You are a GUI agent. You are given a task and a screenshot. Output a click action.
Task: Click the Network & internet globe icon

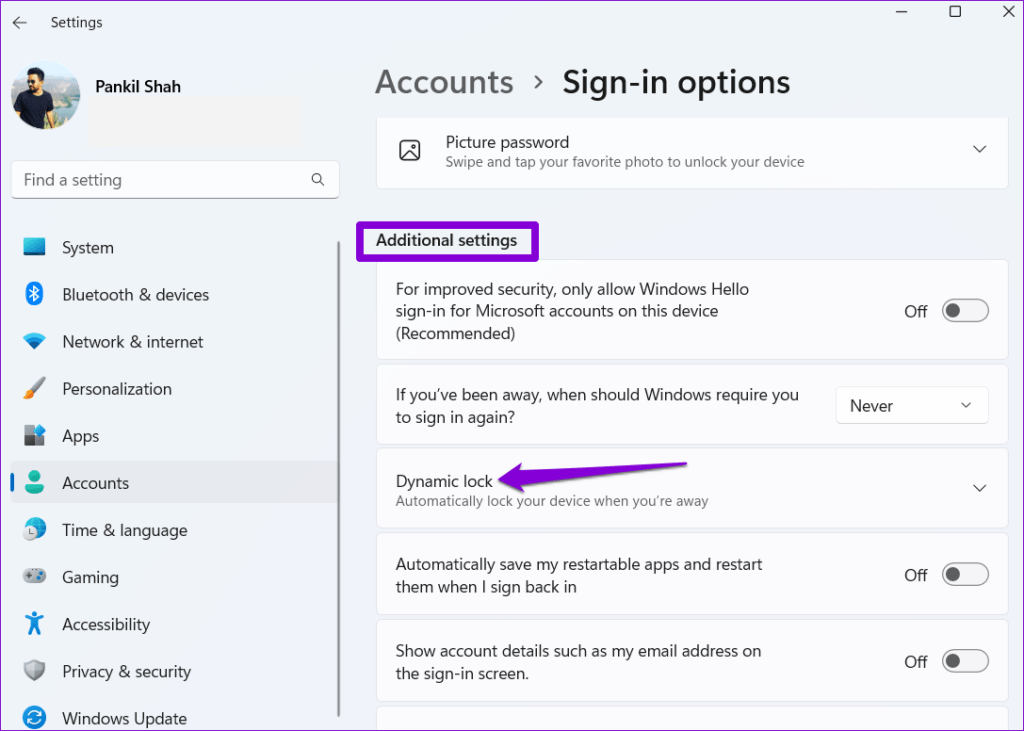coord(32,341)
